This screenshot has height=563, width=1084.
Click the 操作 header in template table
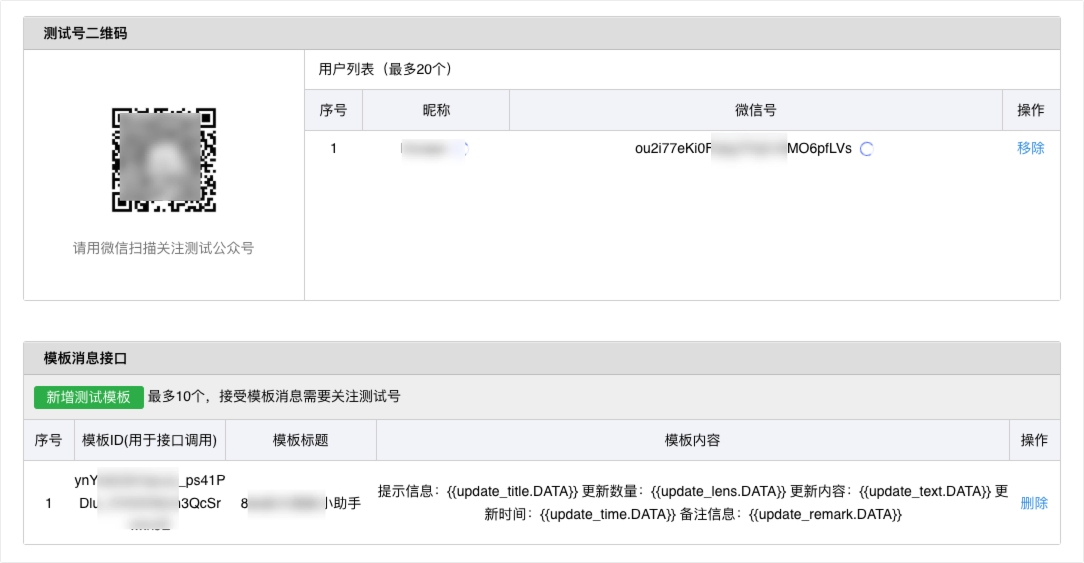click(x=1034, y=440)
